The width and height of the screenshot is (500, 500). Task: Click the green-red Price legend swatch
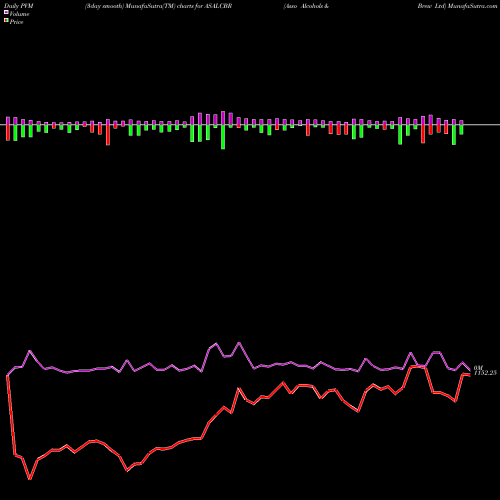click(x=6, y=21)
